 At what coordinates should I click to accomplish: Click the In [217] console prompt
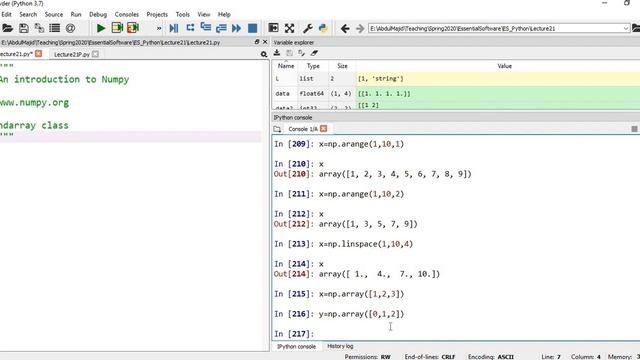coord(294,334)
